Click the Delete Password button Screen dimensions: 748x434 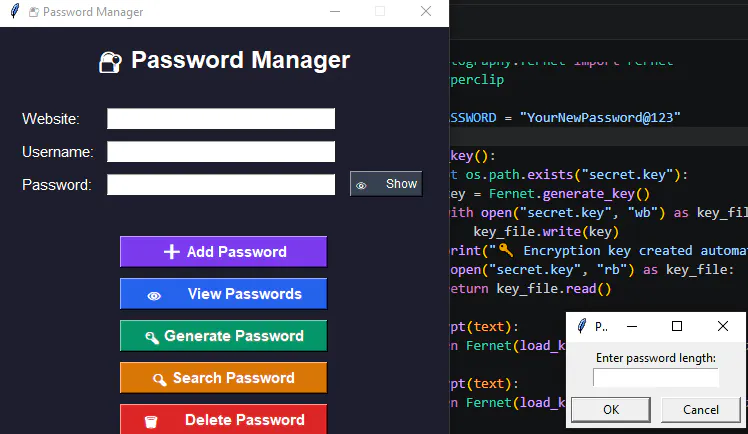(223, 419)
